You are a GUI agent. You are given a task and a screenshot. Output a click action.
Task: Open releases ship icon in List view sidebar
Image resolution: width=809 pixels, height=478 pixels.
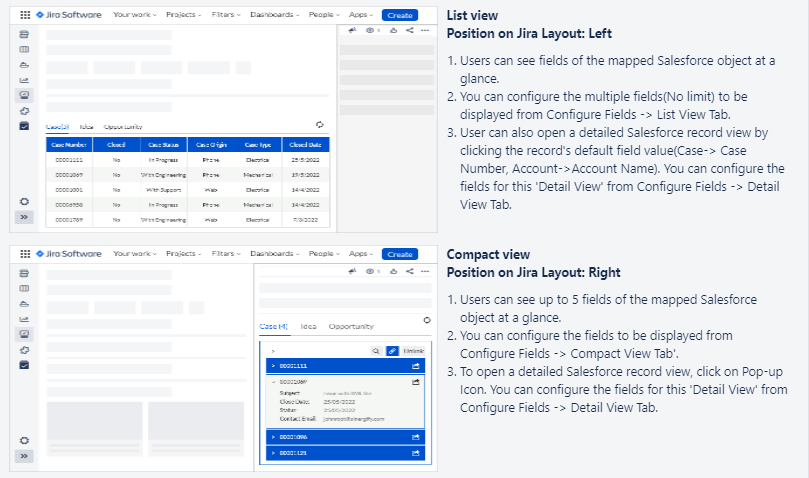click(x=24, y=65)
